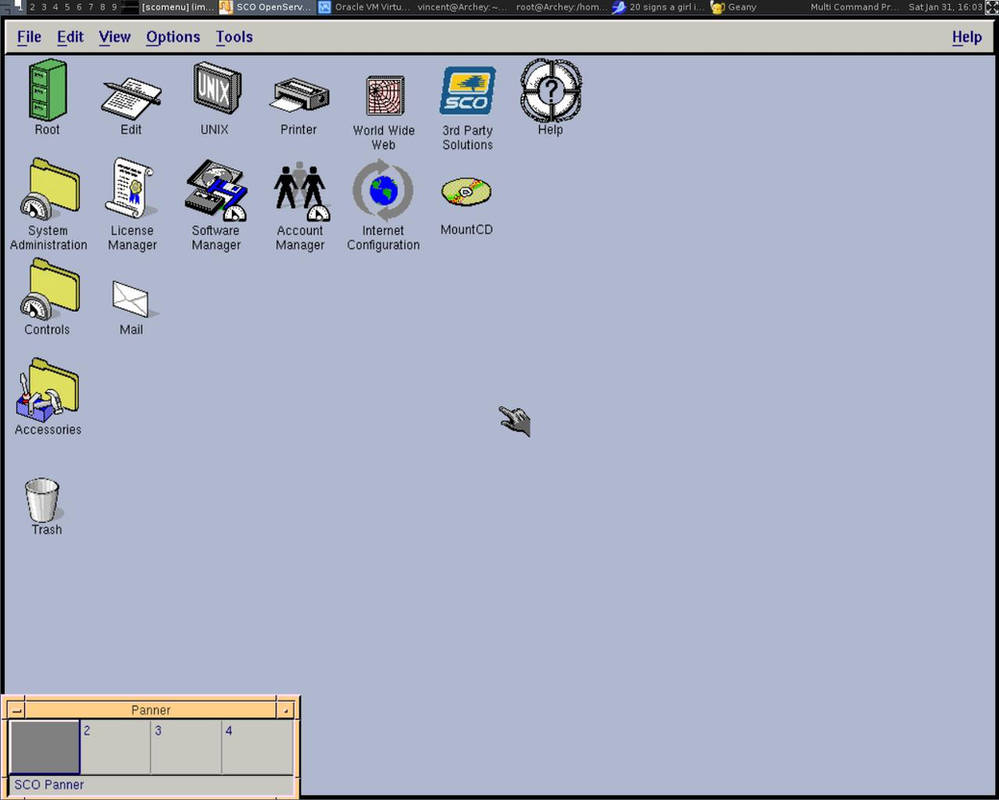This screenshot has width=999, height=800.
Task: Click the SCO Panner status label
Action: (49, 785)
